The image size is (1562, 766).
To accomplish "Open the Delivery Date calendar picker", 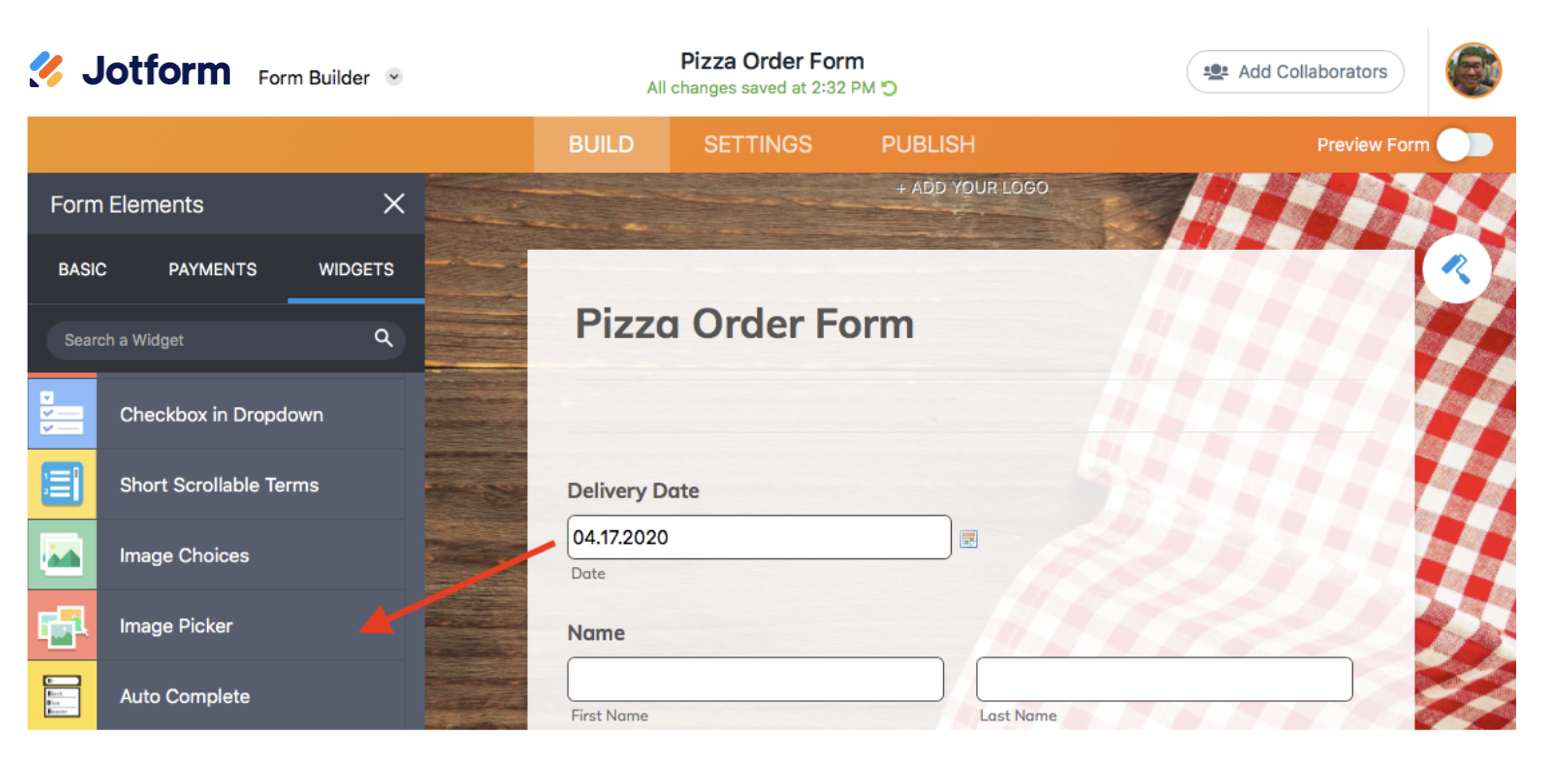I will click(x=968, y=539).
